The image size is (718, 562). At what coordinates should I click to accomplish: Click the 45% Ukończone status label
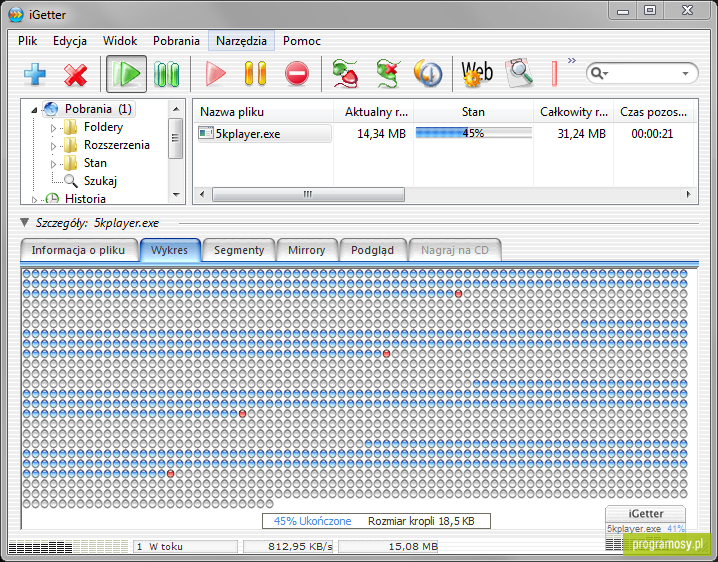coord(312,521)
